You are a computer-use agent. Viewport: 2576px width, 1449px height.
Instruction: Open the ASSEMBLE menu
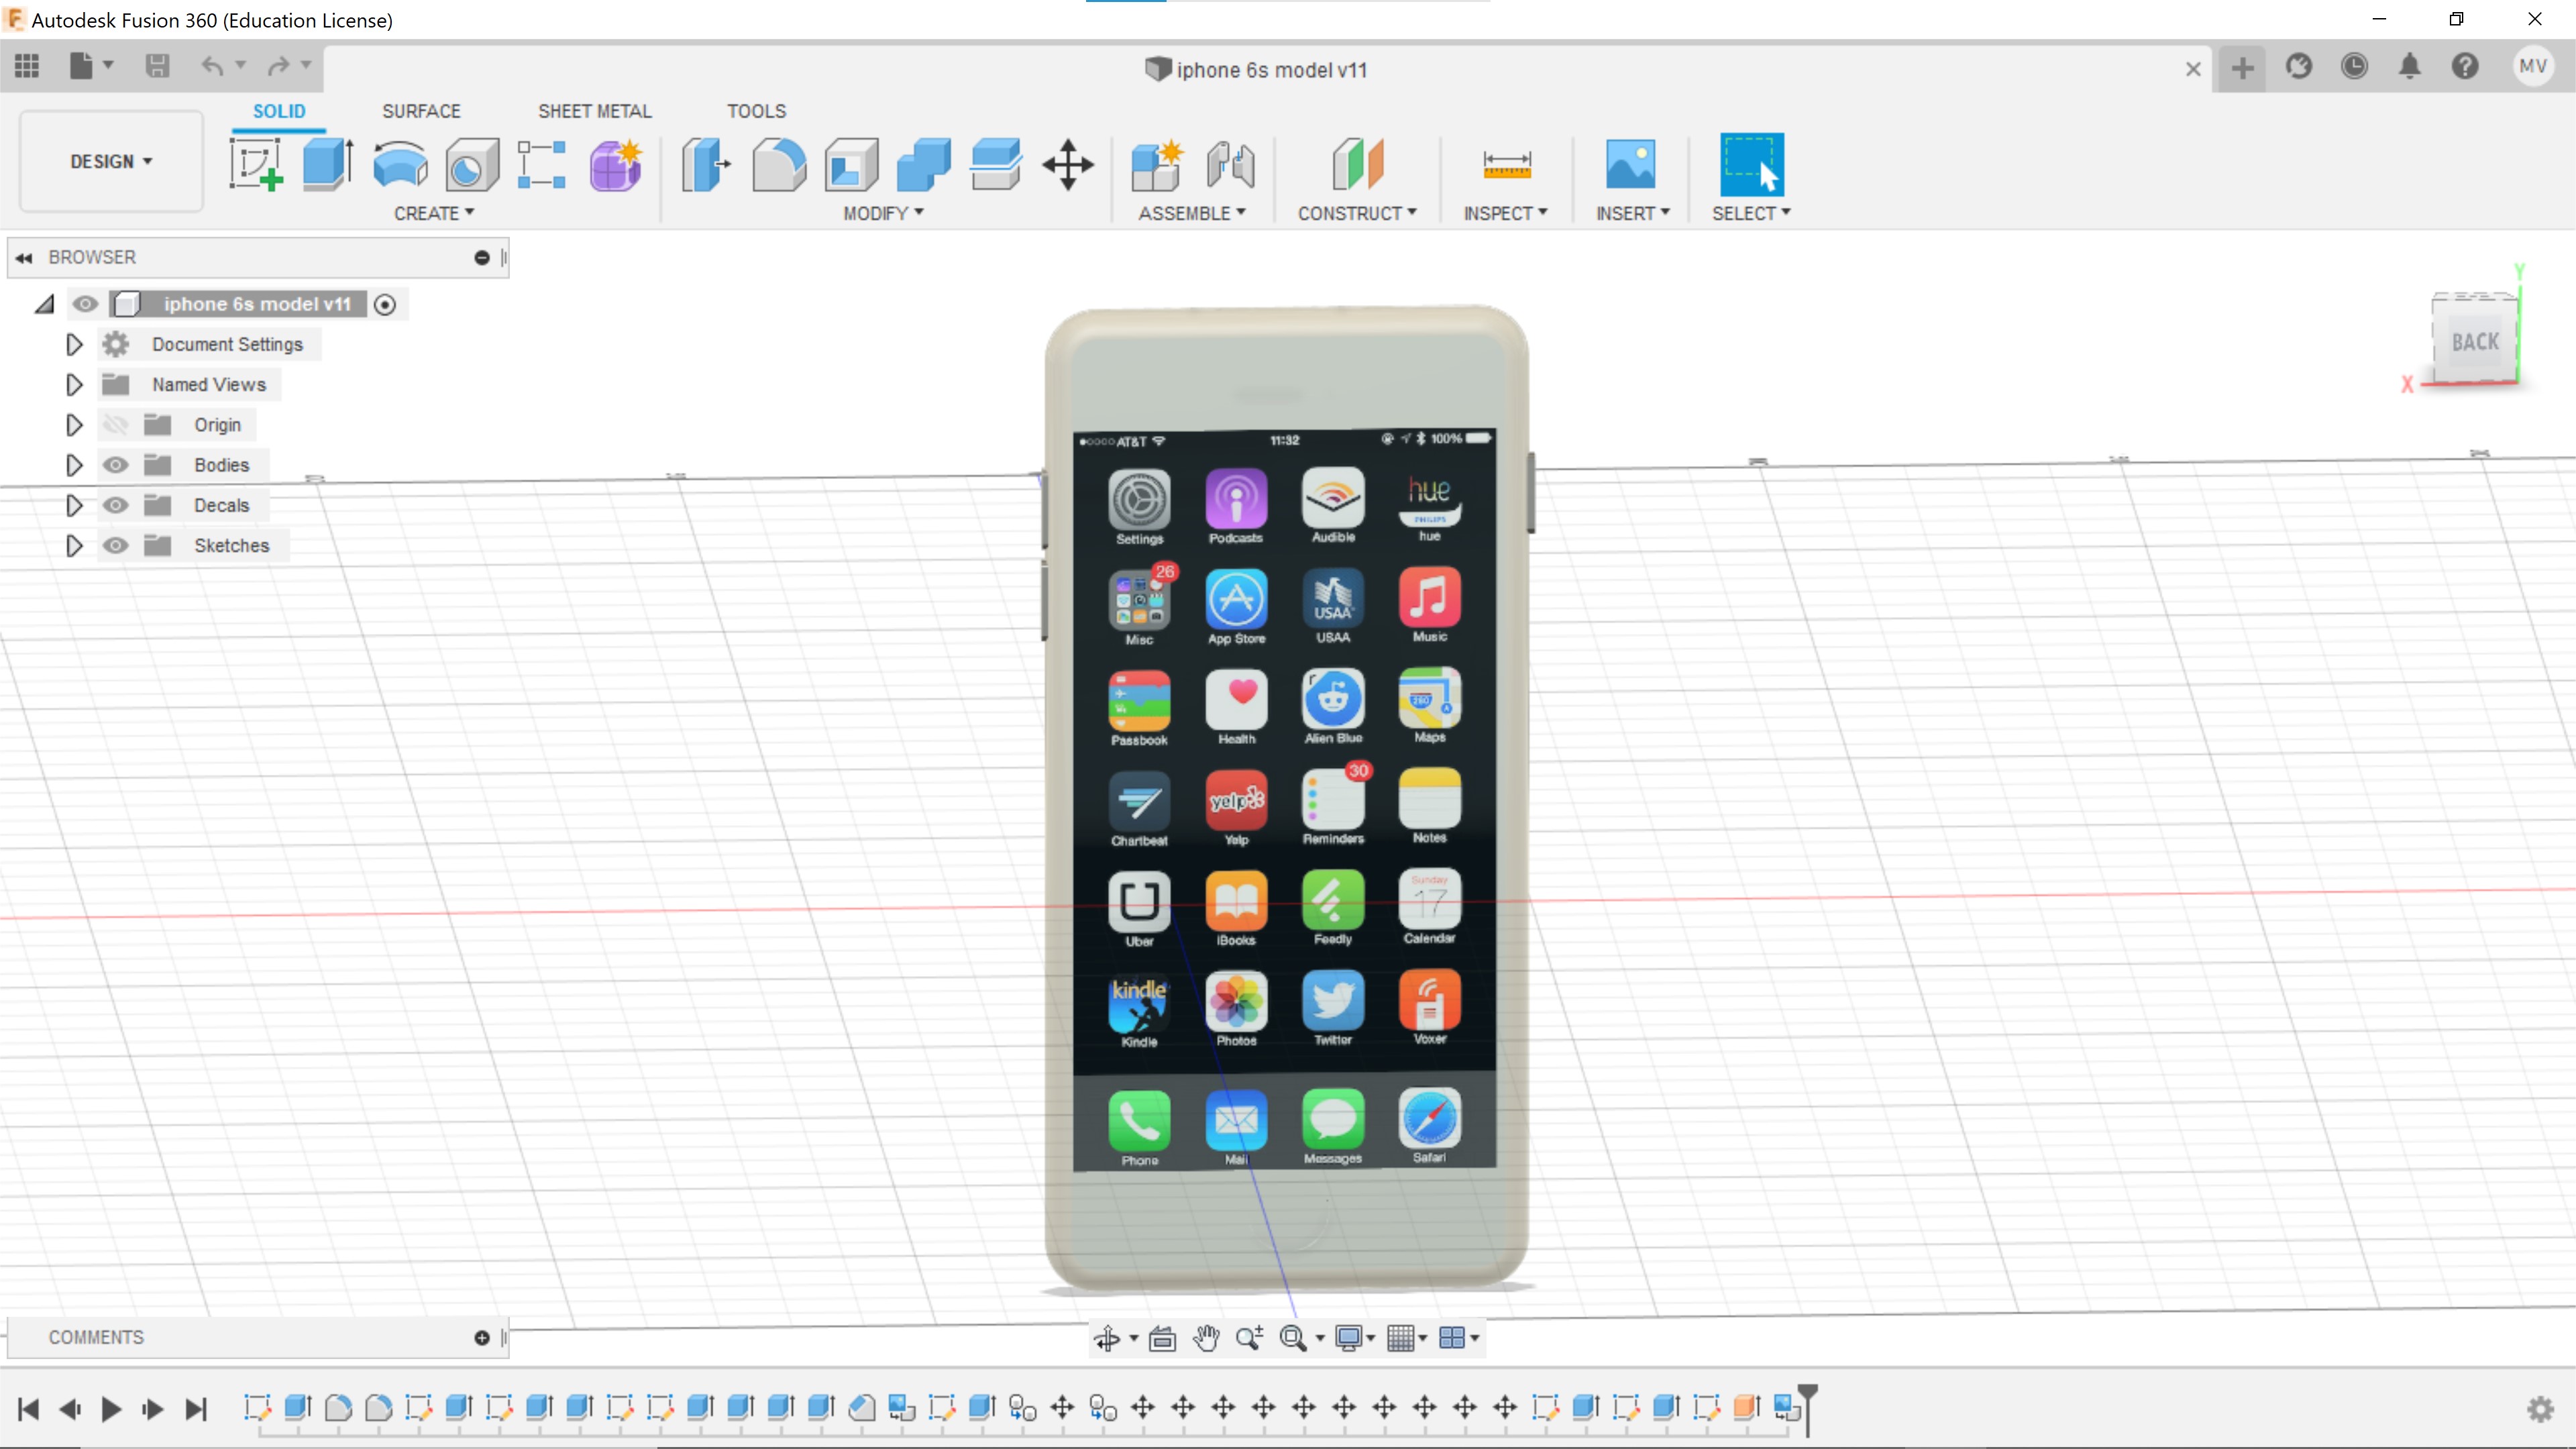click(1192, 213)
